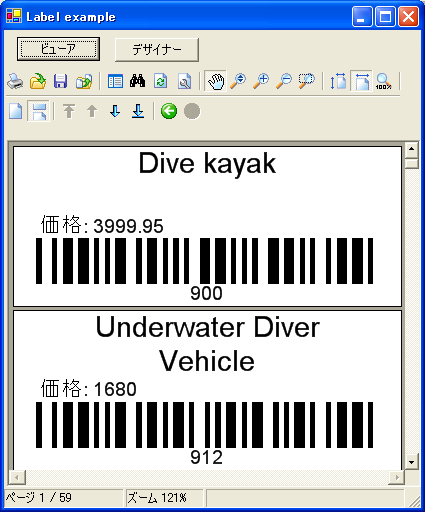
Task: Open a report file with folder icon
Action: [x=38, y=81]
